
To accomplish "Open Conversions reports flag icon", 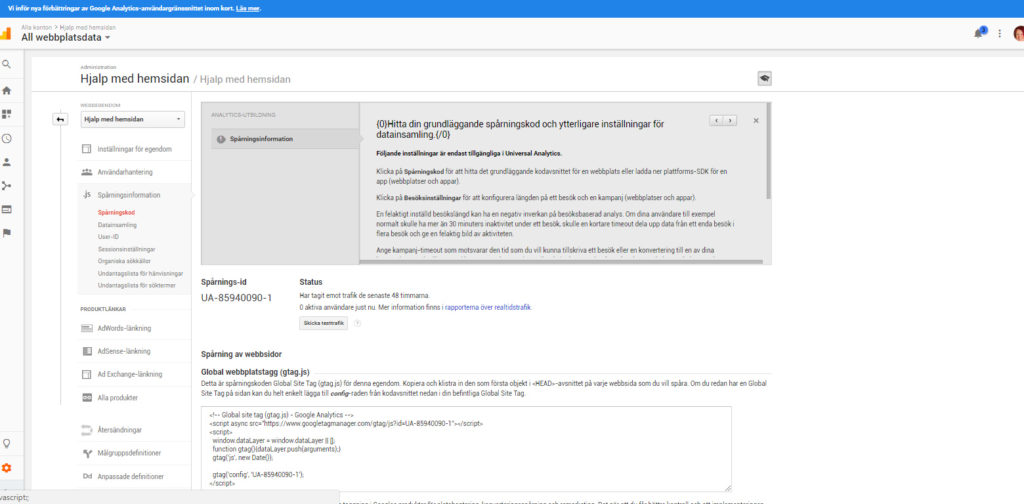I will pyautogui.click(x=7, y=232).
